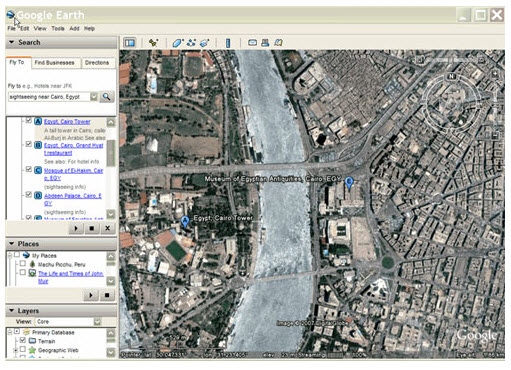Open The Life and Times of John Muir link

[x=71, y=277]
